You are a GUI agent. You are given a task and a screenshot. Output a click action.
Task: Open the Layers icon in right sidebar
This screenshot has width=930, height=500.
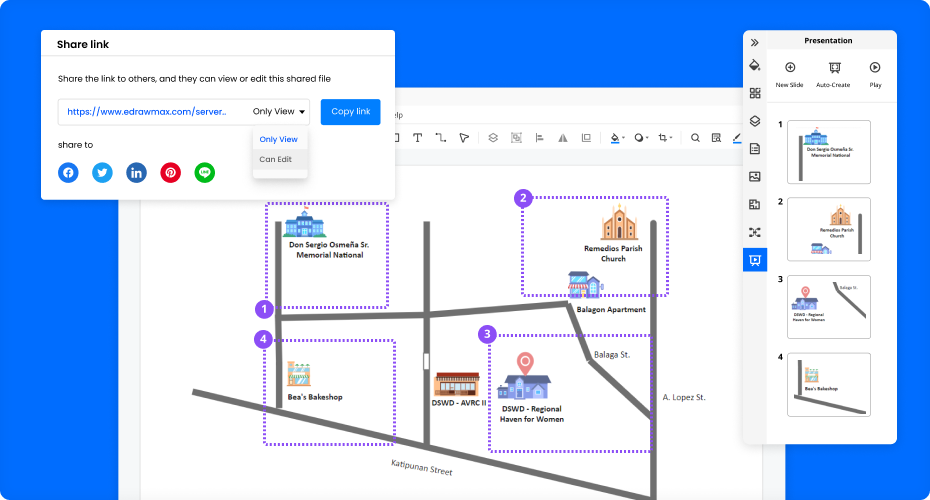[x=755, y=121]
